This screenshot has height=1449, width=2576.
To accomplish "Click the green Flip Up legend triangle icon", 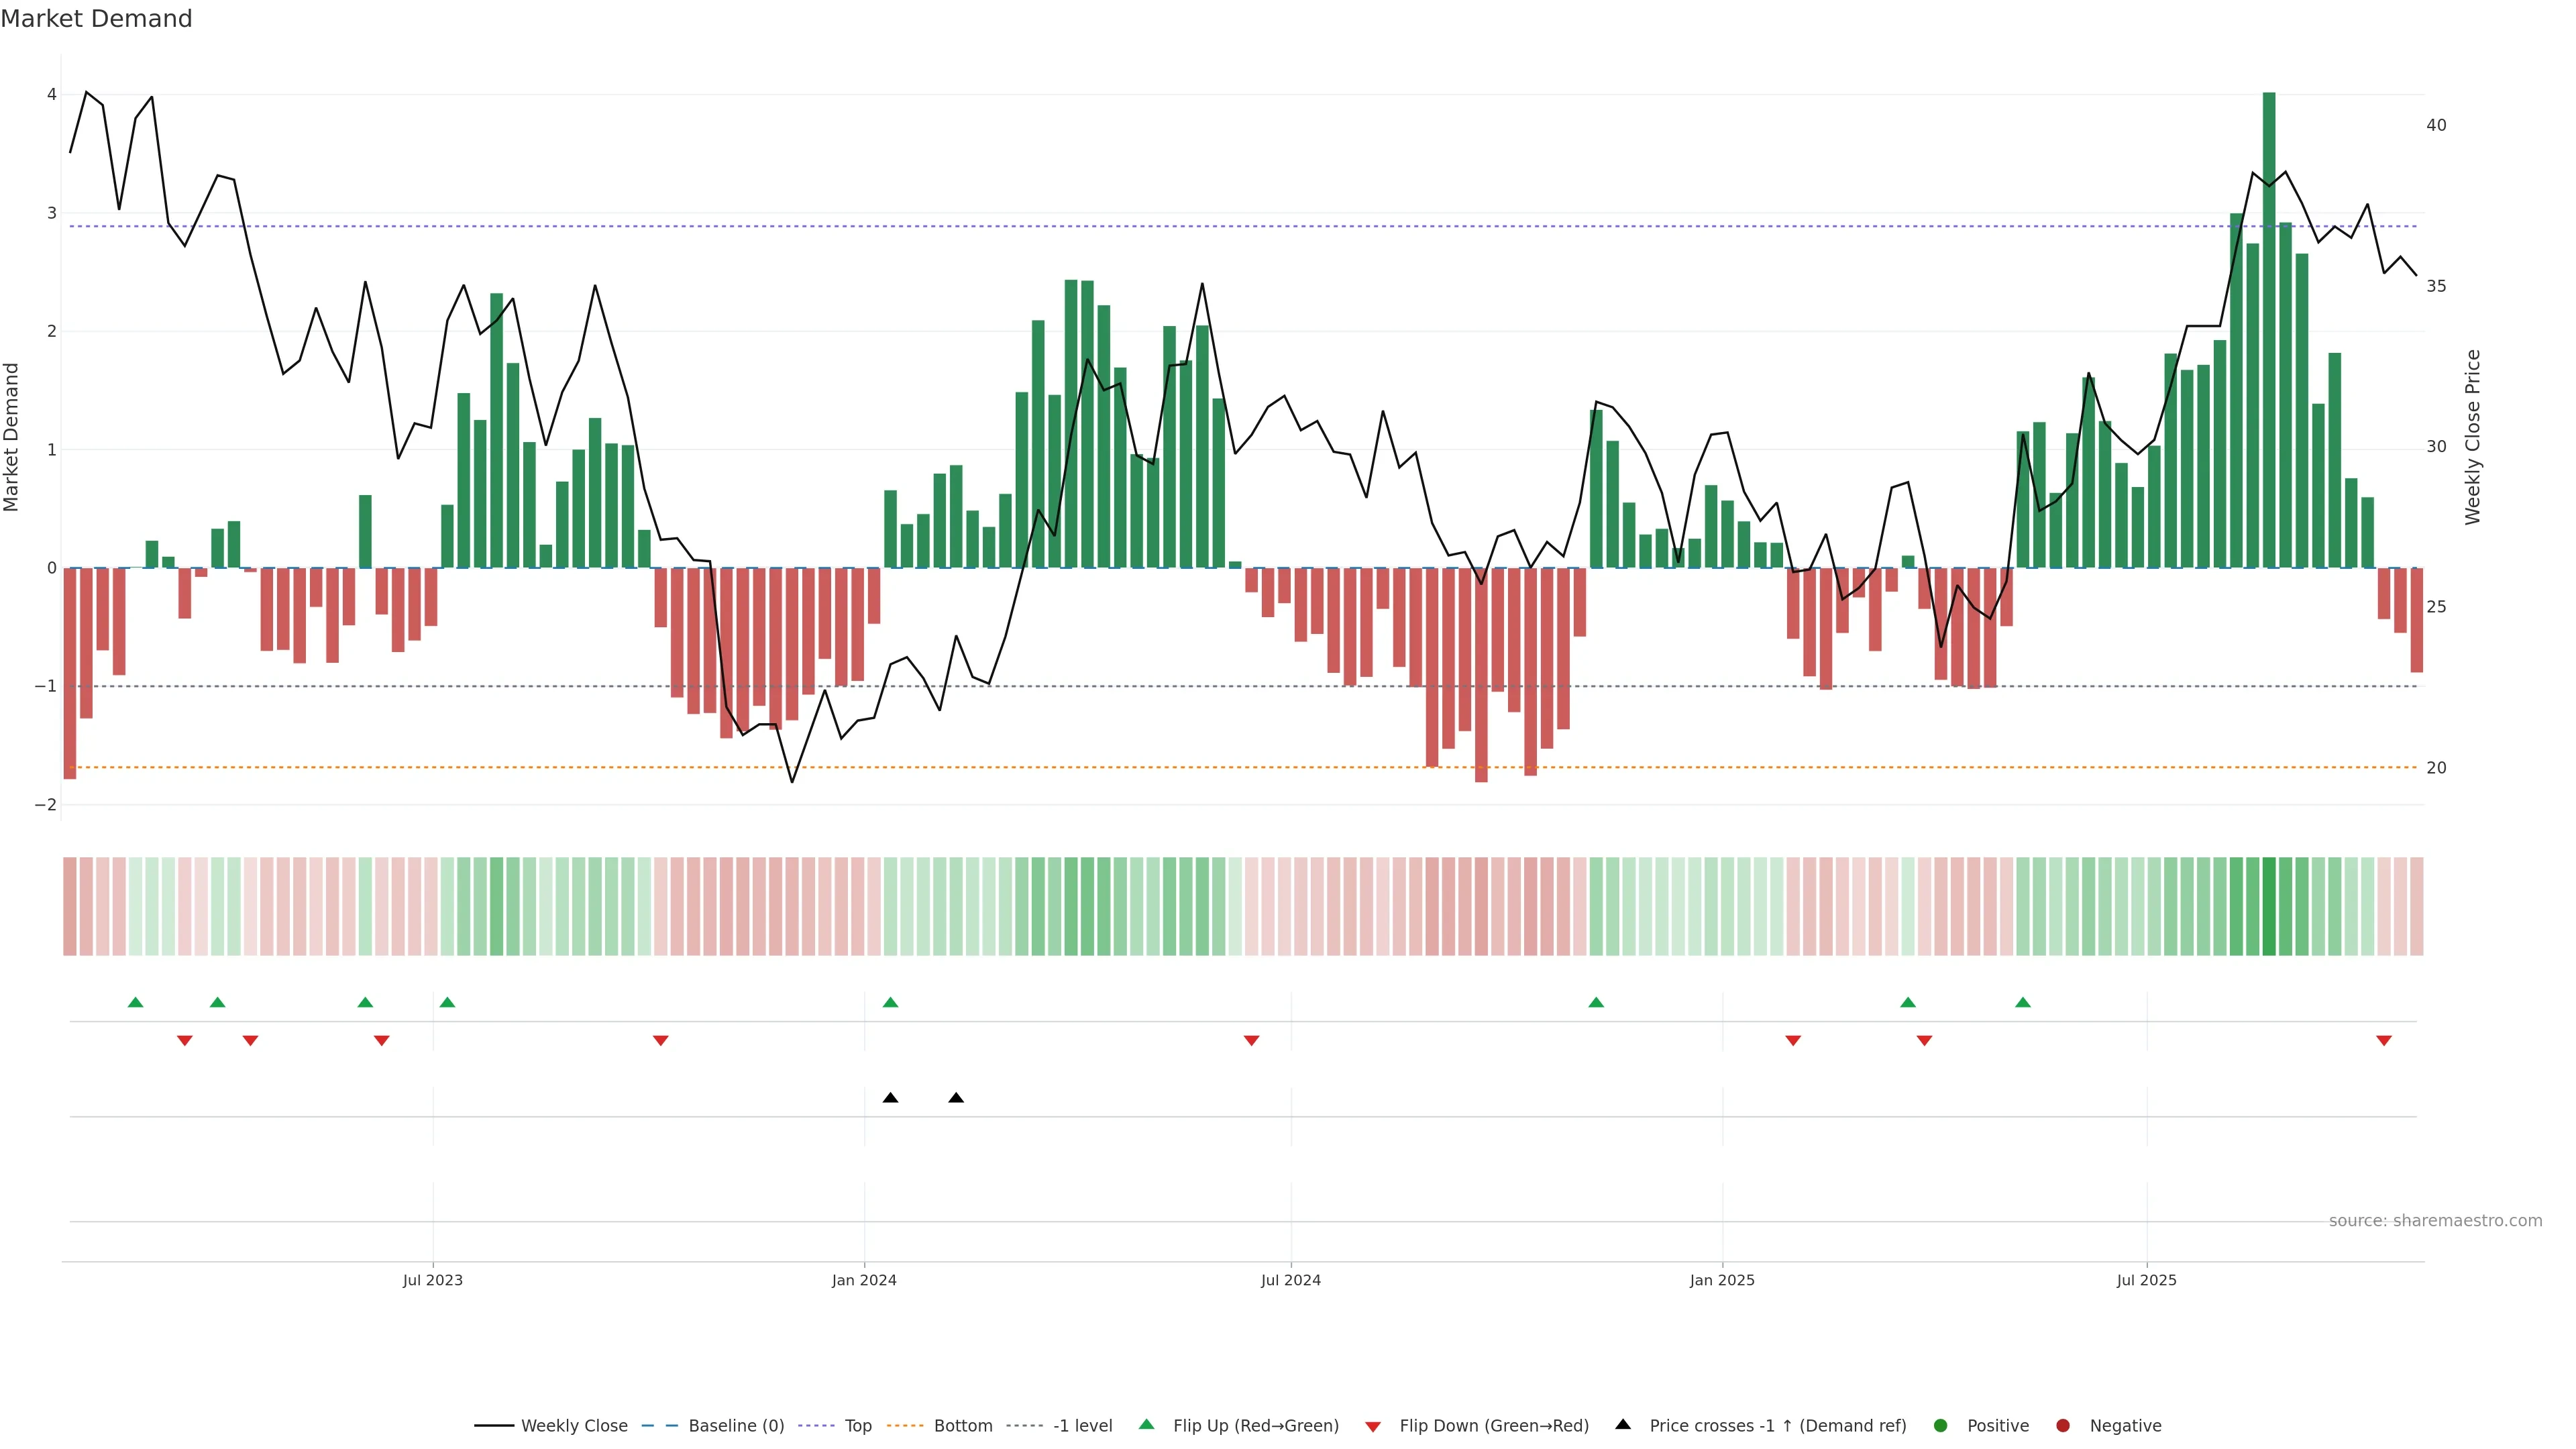I will point(1147,1425).
